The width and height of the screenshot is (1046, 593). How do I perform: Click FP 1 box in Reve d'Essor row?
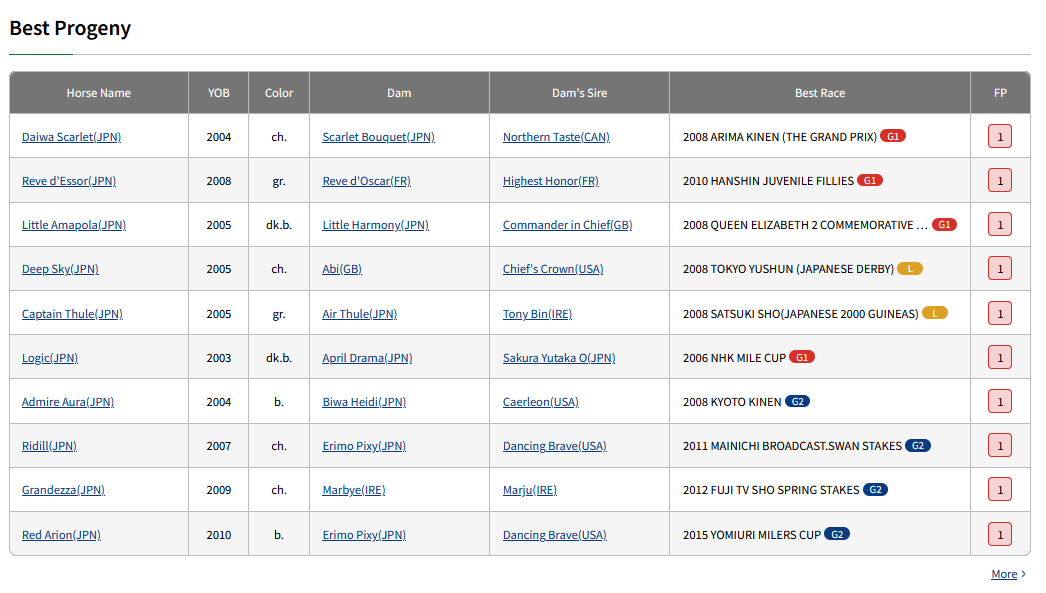(1000, 180)
